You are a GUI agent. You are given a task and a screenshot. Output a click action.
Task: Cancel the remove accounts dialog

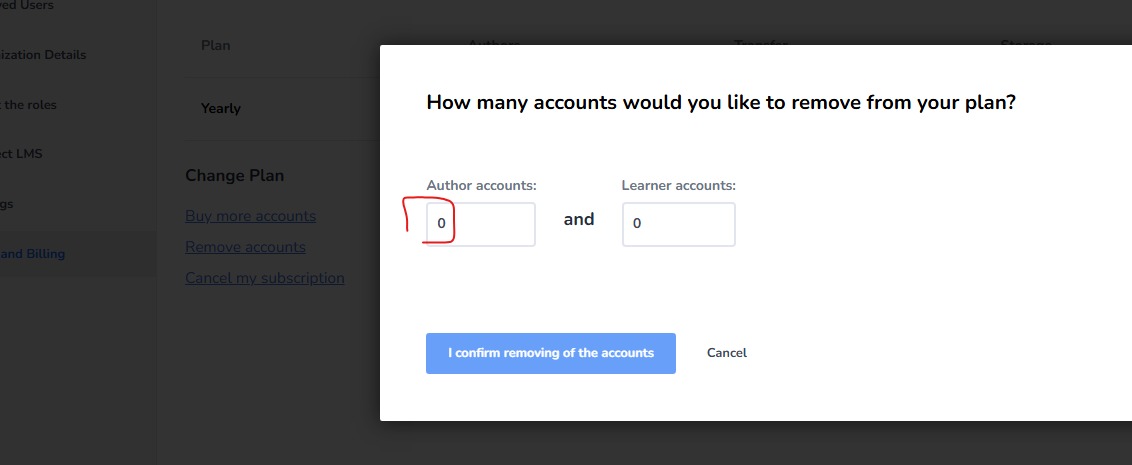(726, 353)
